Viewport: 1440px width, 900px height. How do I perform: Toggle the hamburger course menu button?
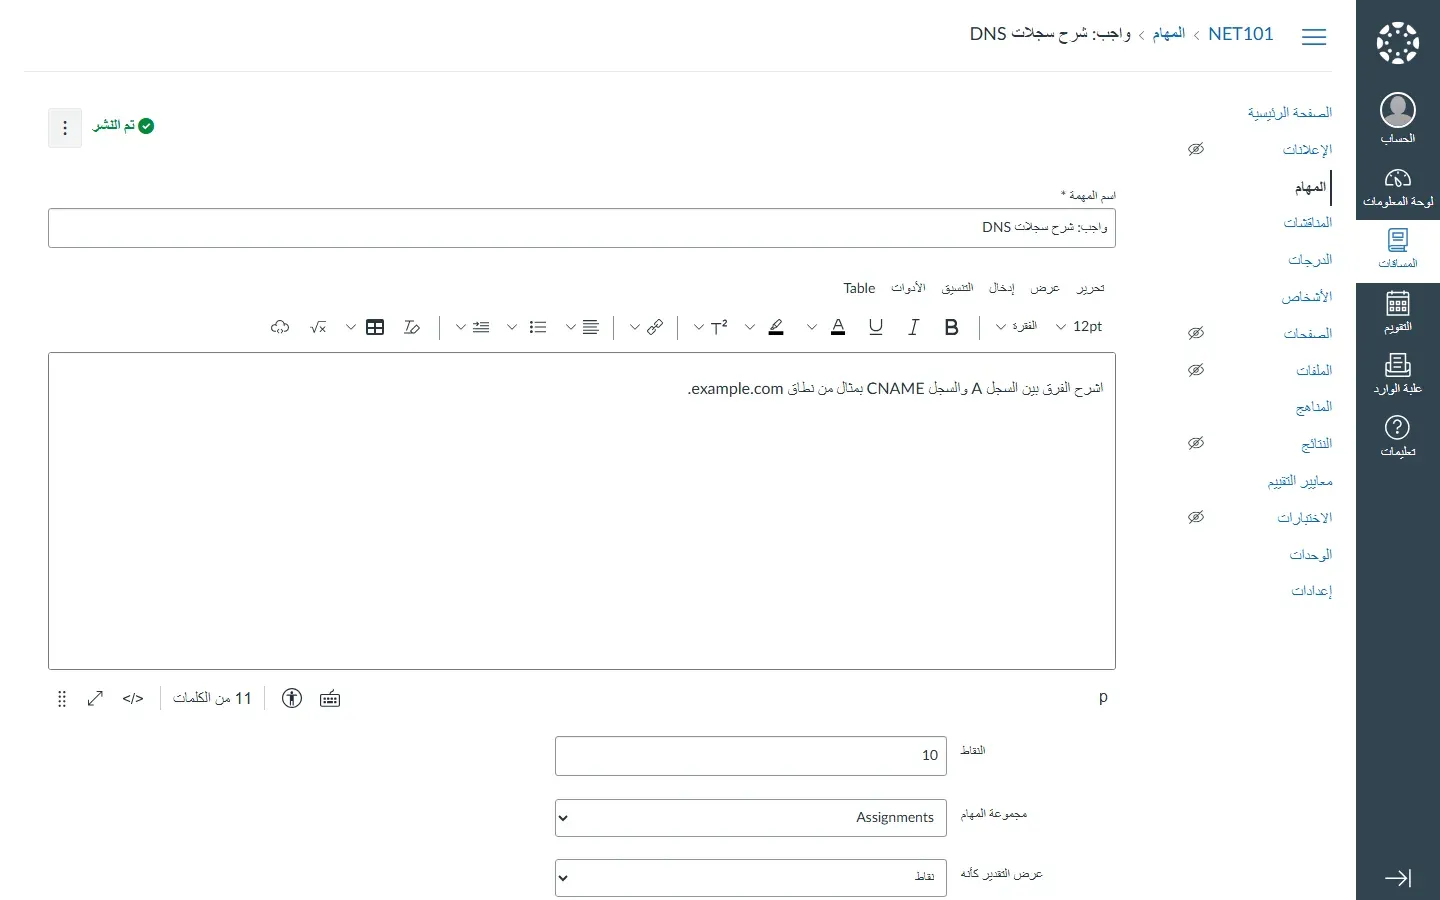pyautogui.click(x=1314, y=37)
